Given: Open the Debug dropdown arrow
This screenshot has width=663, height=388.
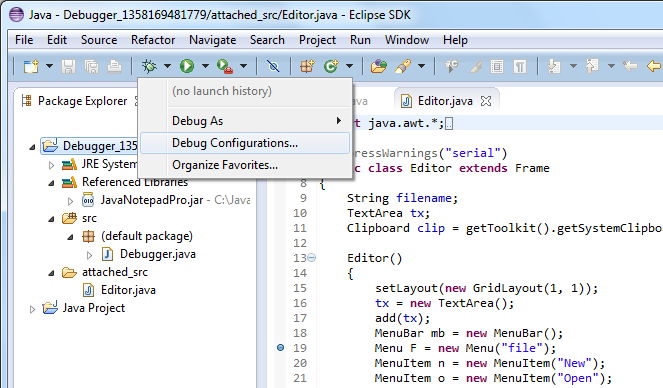Looking at the screenshot, I should click(167, 66).
